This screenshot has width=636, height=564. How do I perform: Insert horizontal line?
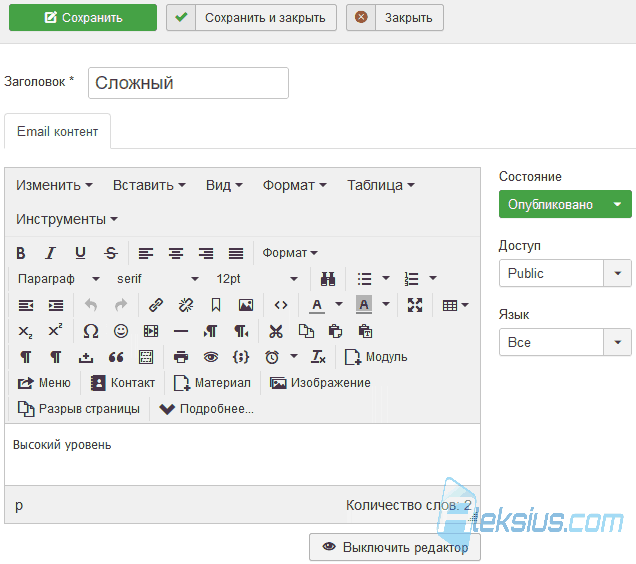[x=181, y=332]
